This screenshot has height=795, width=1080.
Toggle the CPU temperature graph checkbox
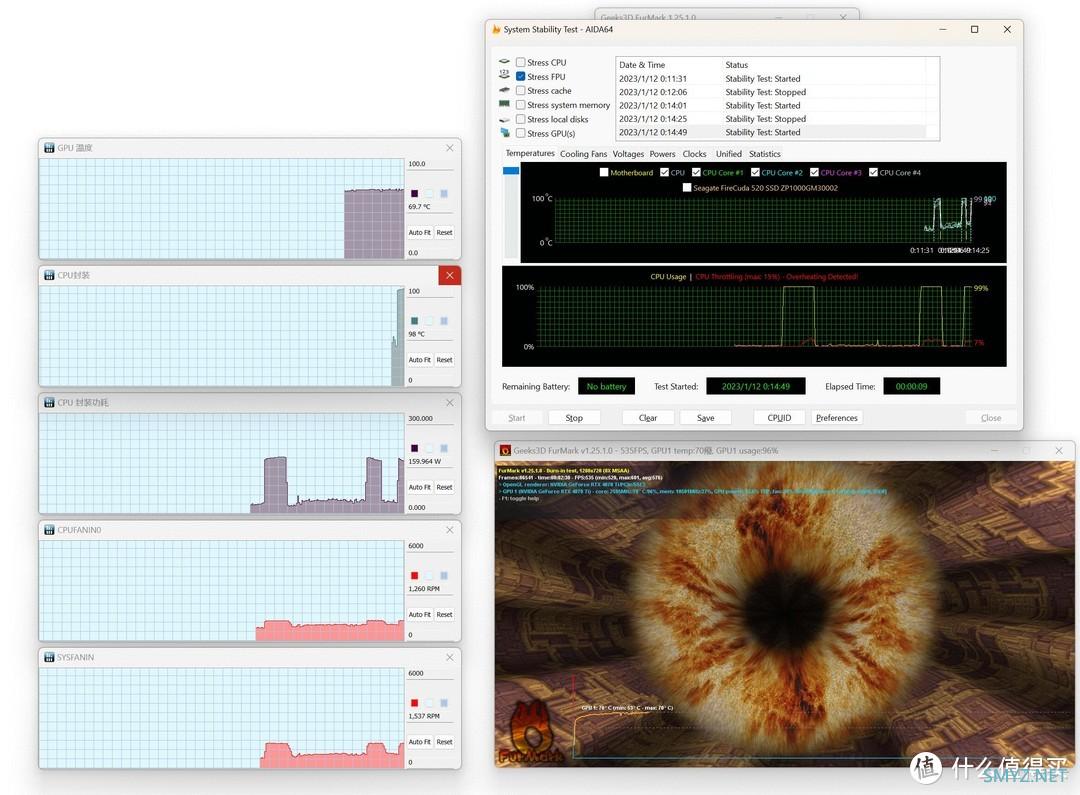(664, 172)
